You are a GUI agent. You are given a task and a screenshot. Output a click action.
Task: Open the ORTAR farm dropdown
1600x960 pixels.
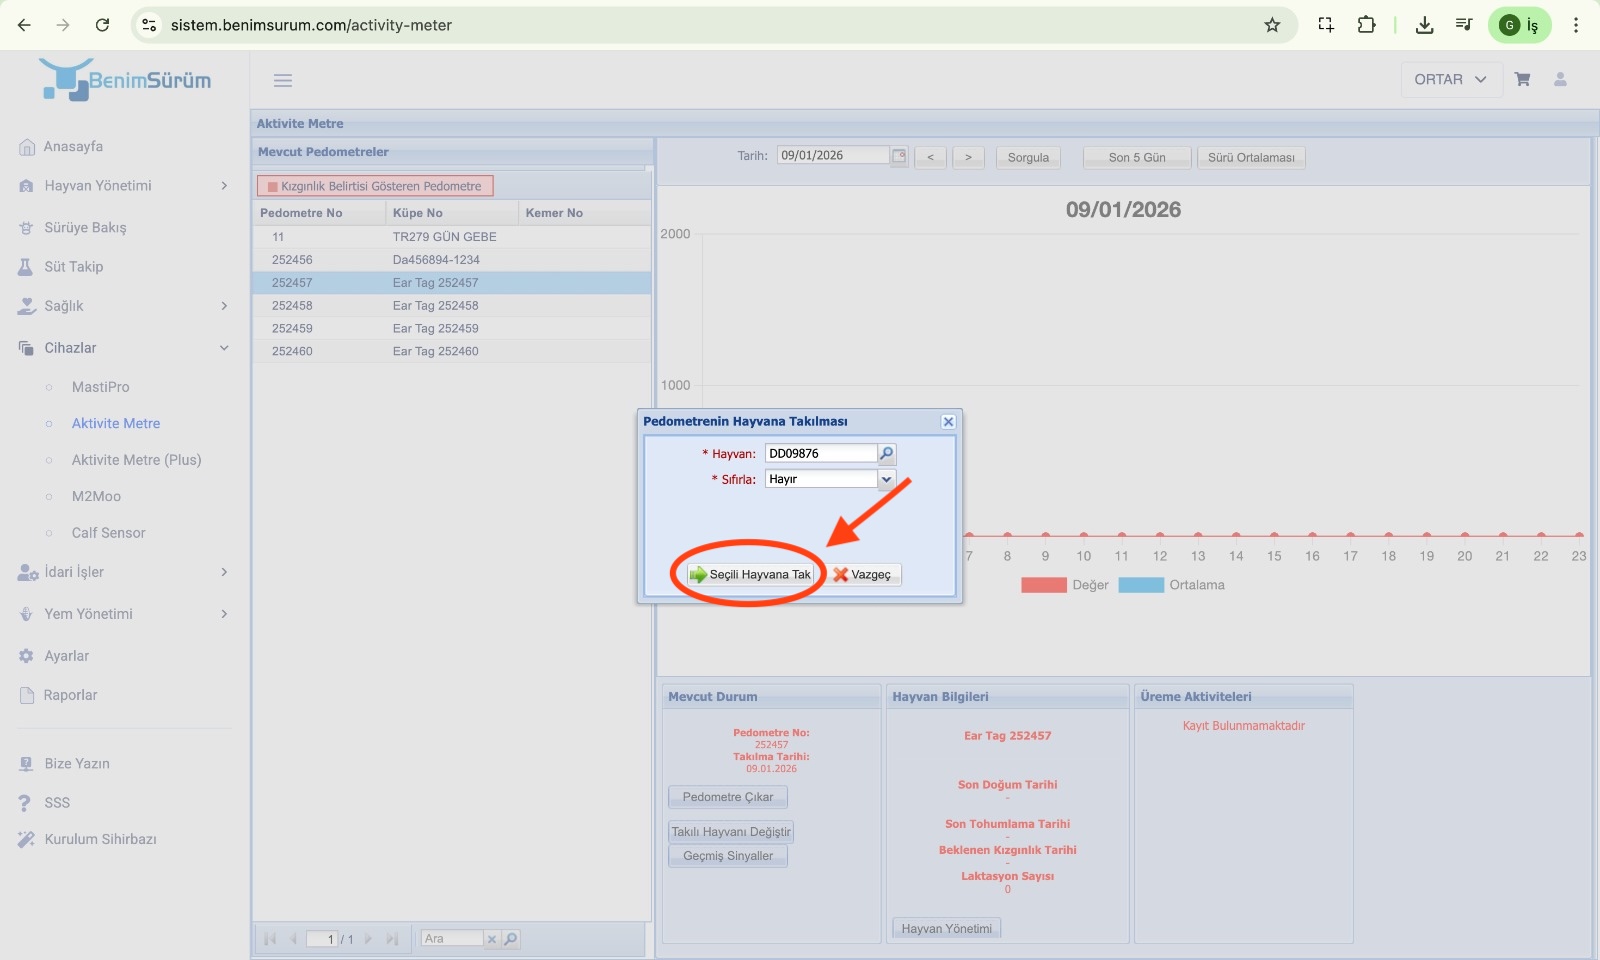pos(1451,79)
